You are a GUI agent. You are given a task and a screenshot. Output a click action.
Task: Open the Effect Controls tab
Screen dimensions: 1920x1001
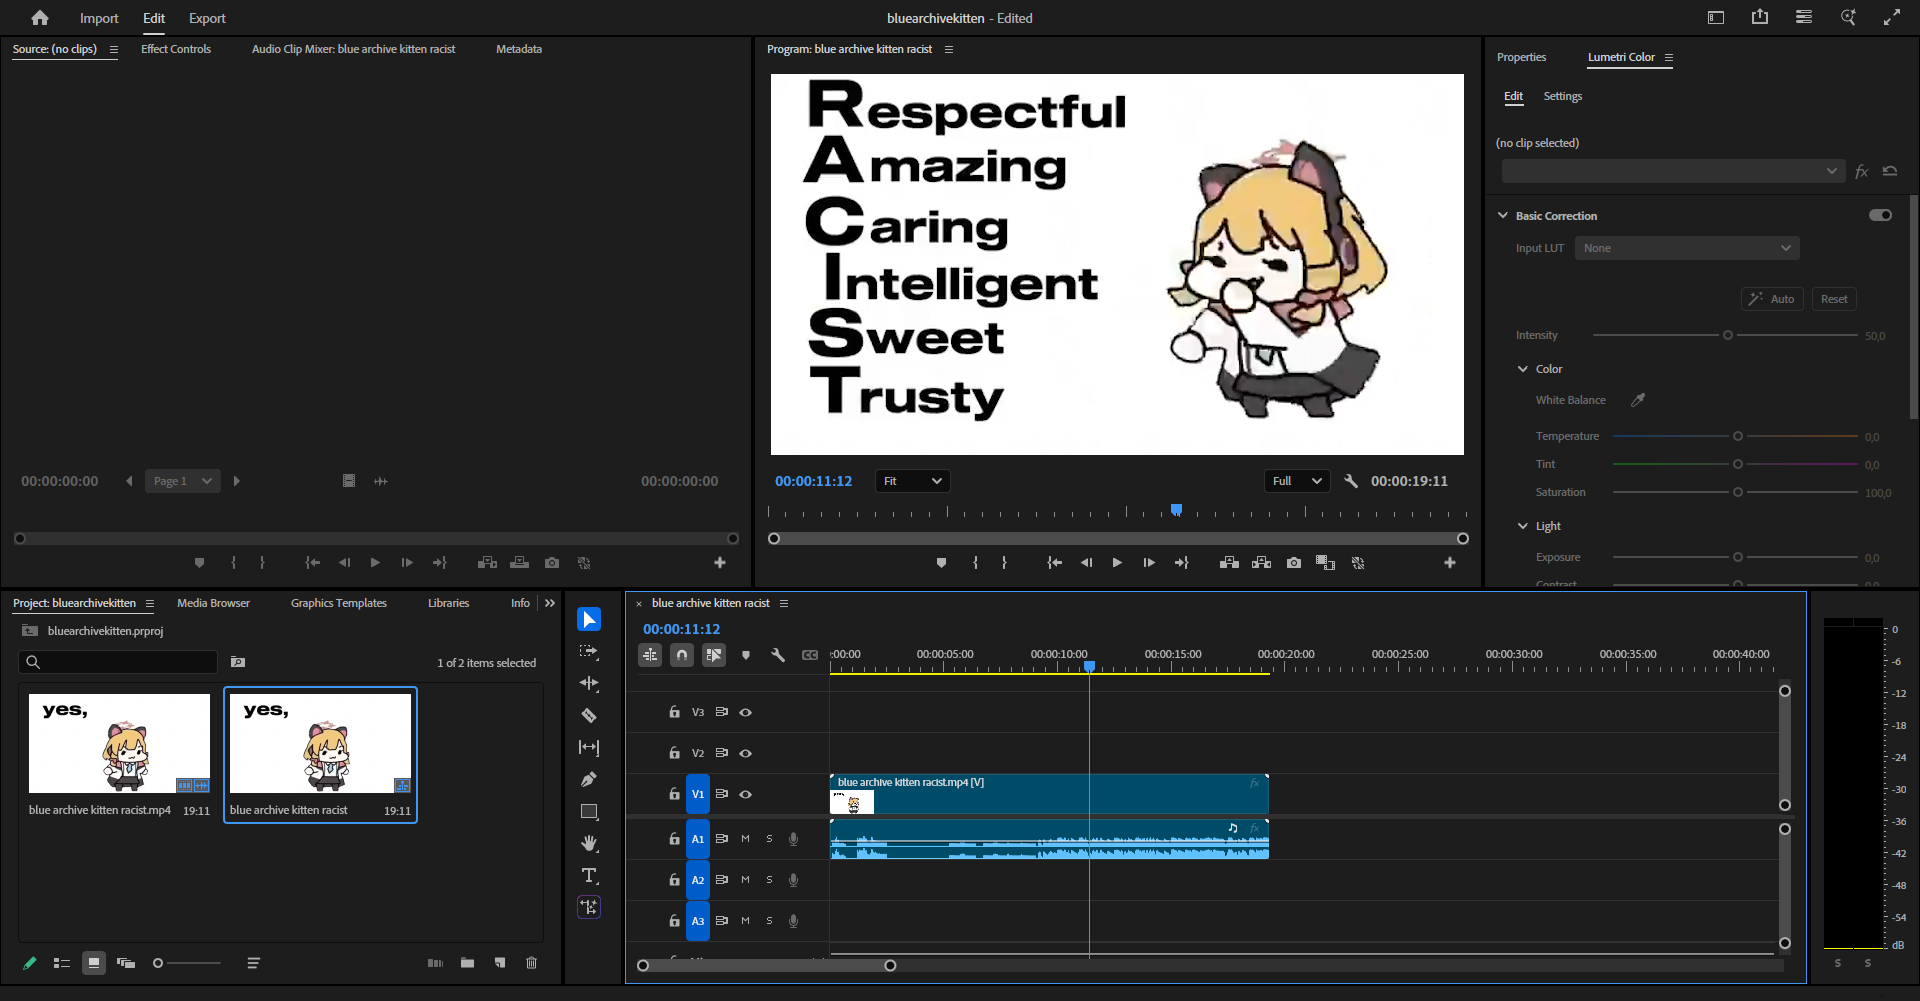coord(176,49)
